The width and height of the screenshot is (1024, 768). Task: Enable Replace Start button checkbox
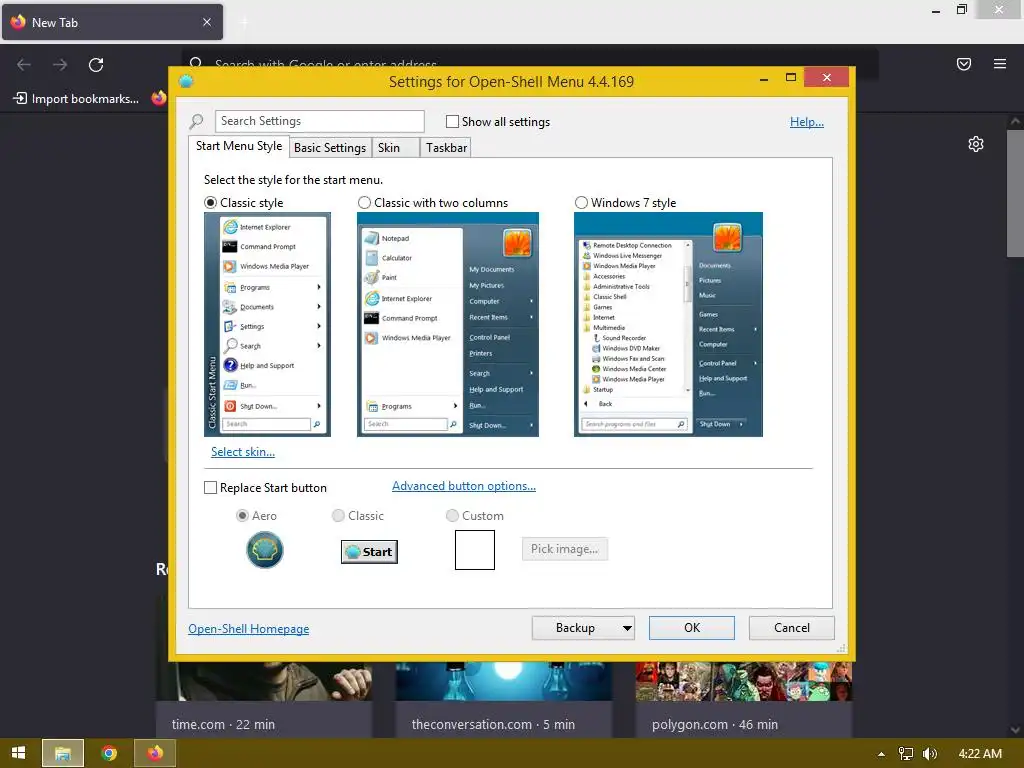pos(210,488)
